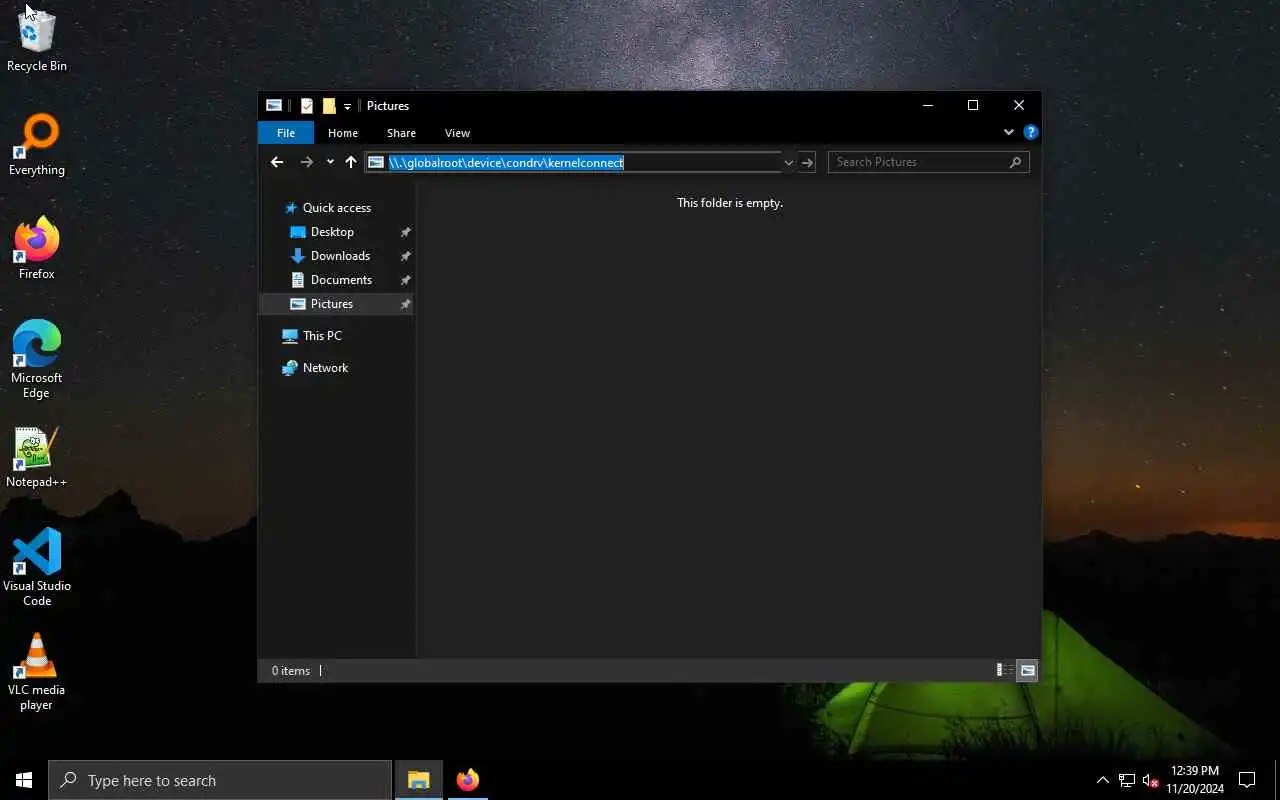Open the notification center icon

1247,780
